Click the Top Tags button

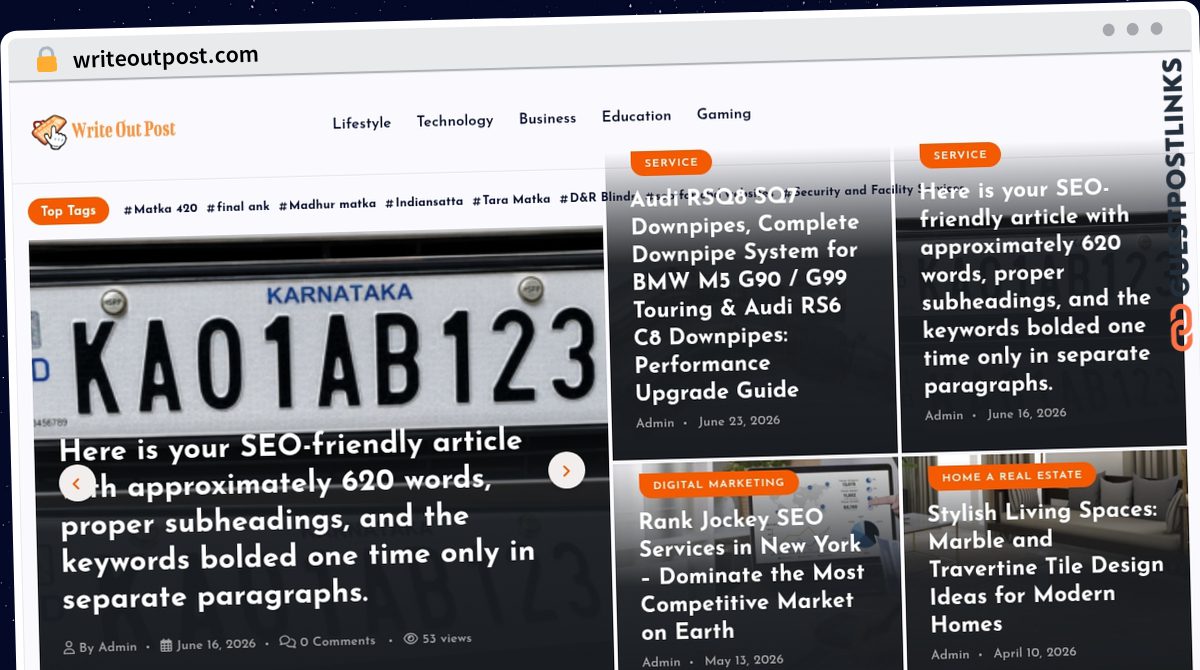point(68,211)
